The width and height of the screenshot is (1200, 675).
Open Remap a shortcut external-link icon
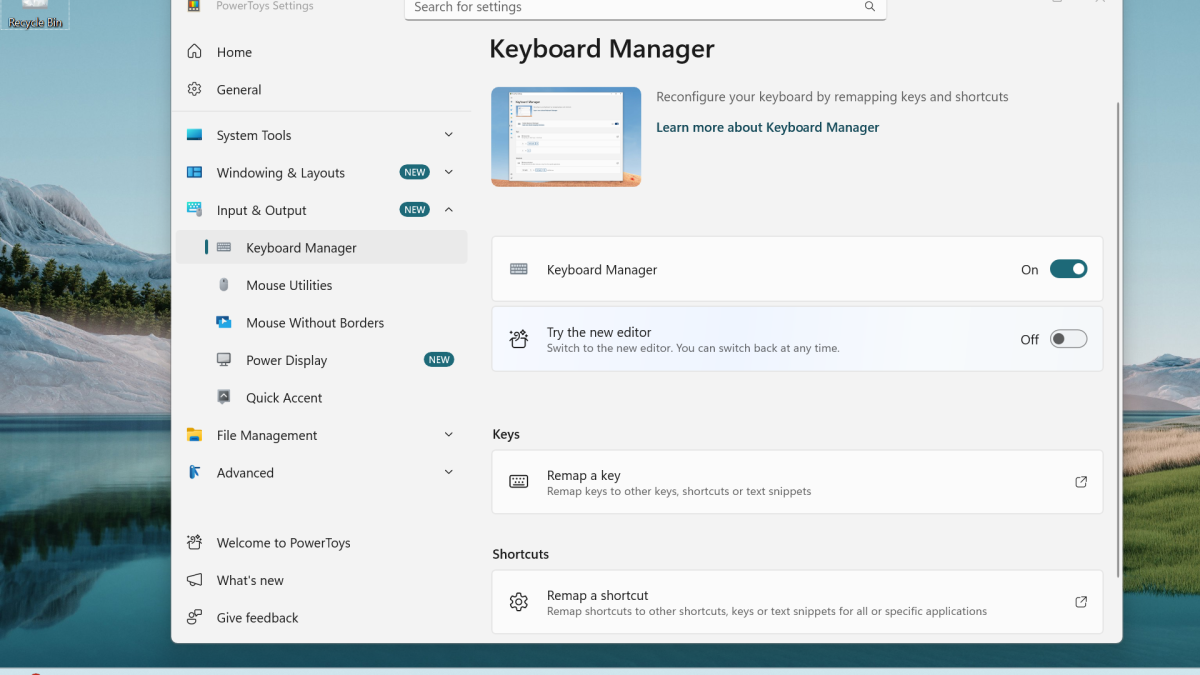tap(1081, 602)
